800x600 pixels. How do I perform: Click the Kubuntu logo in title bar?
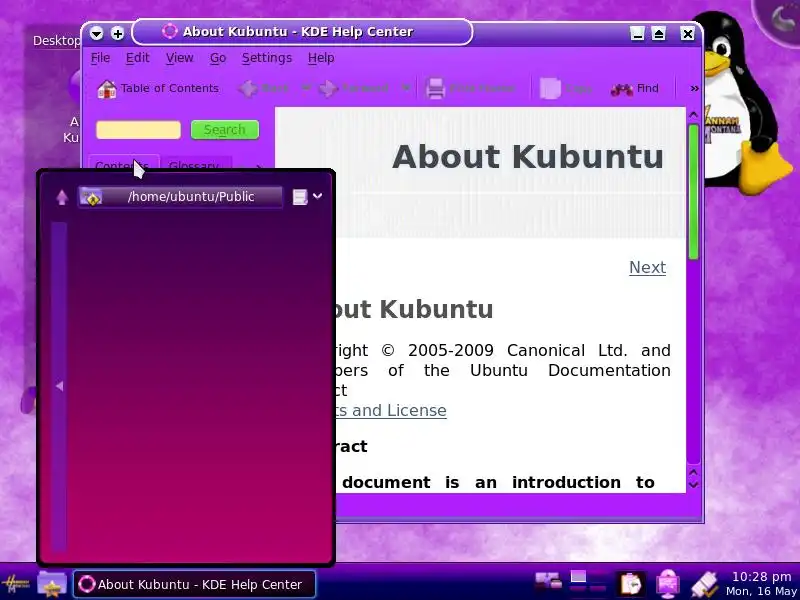pyautogui.click(x=169, y=32)
